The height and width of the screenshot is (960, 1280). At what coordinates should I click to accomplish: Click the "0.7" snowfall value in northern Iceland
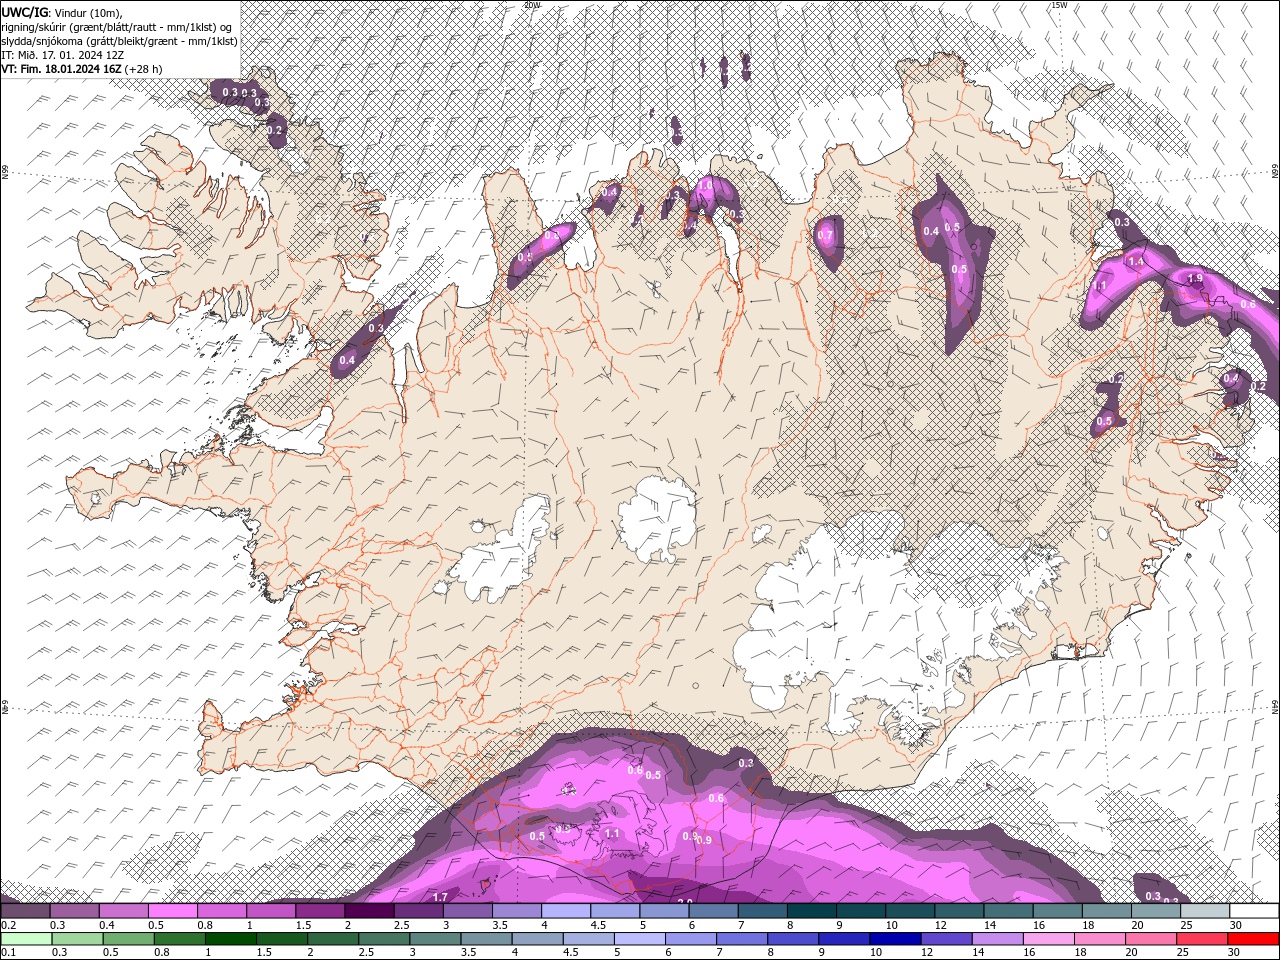tap(825, 235)
